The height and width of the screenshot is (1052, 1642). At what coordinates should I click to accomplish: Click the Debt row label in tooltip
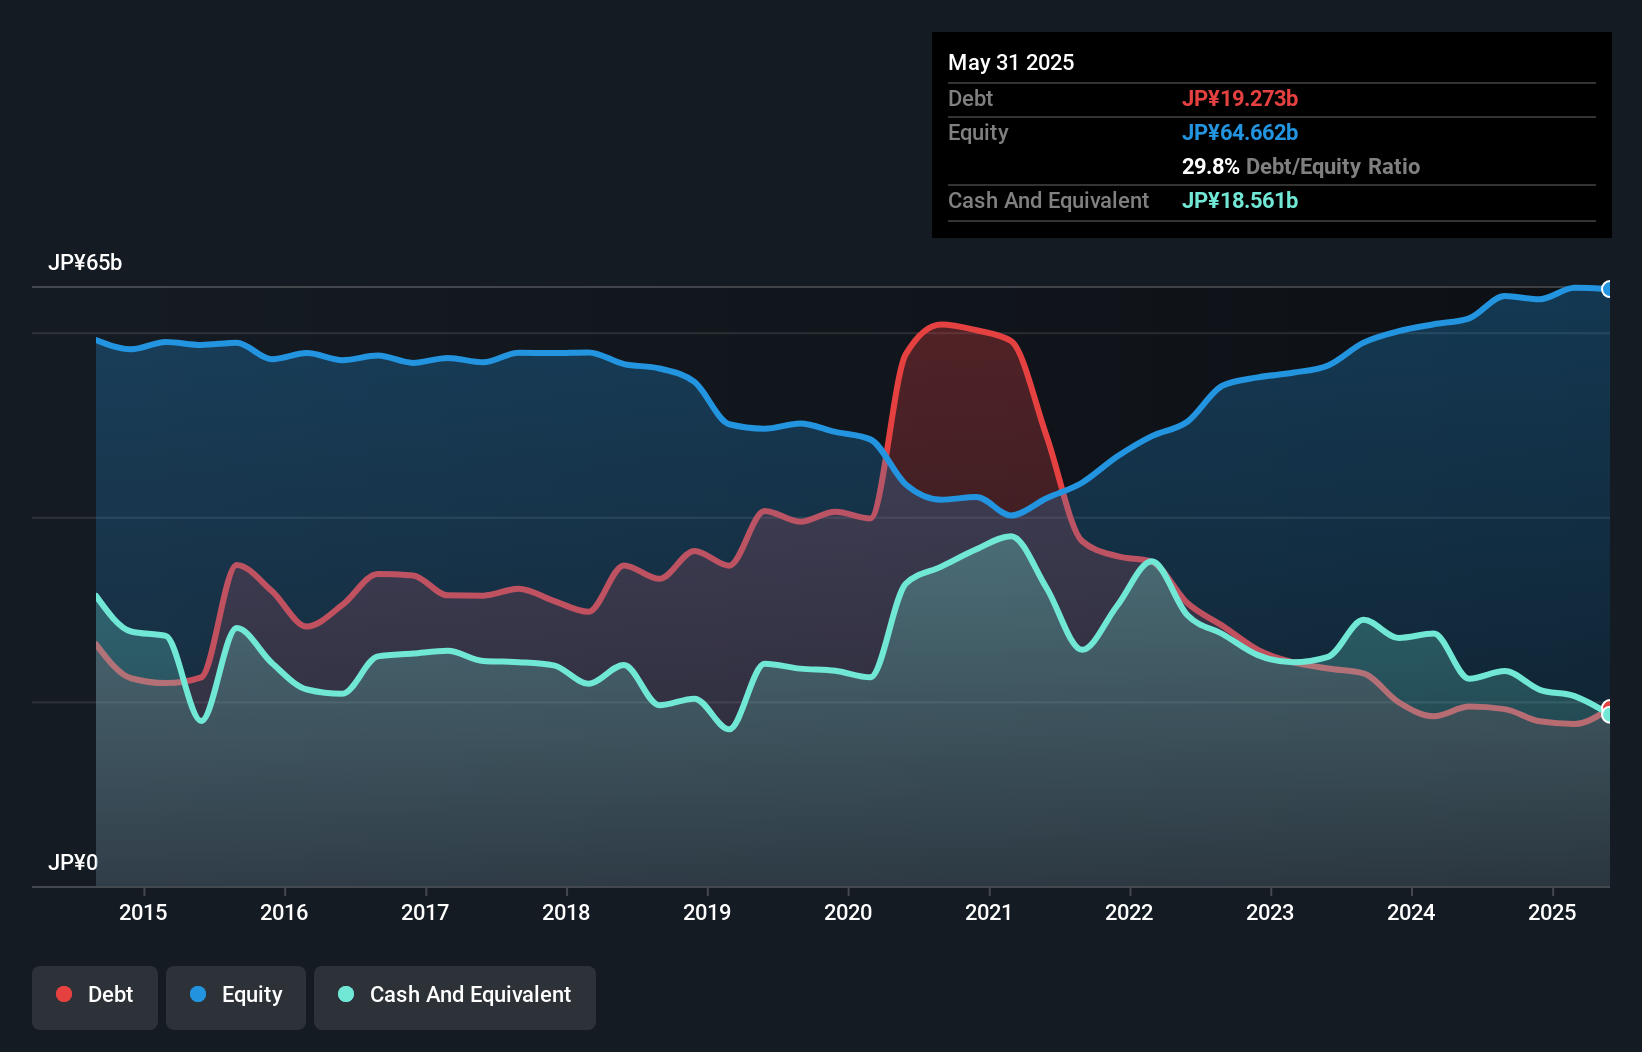(970, 98)
